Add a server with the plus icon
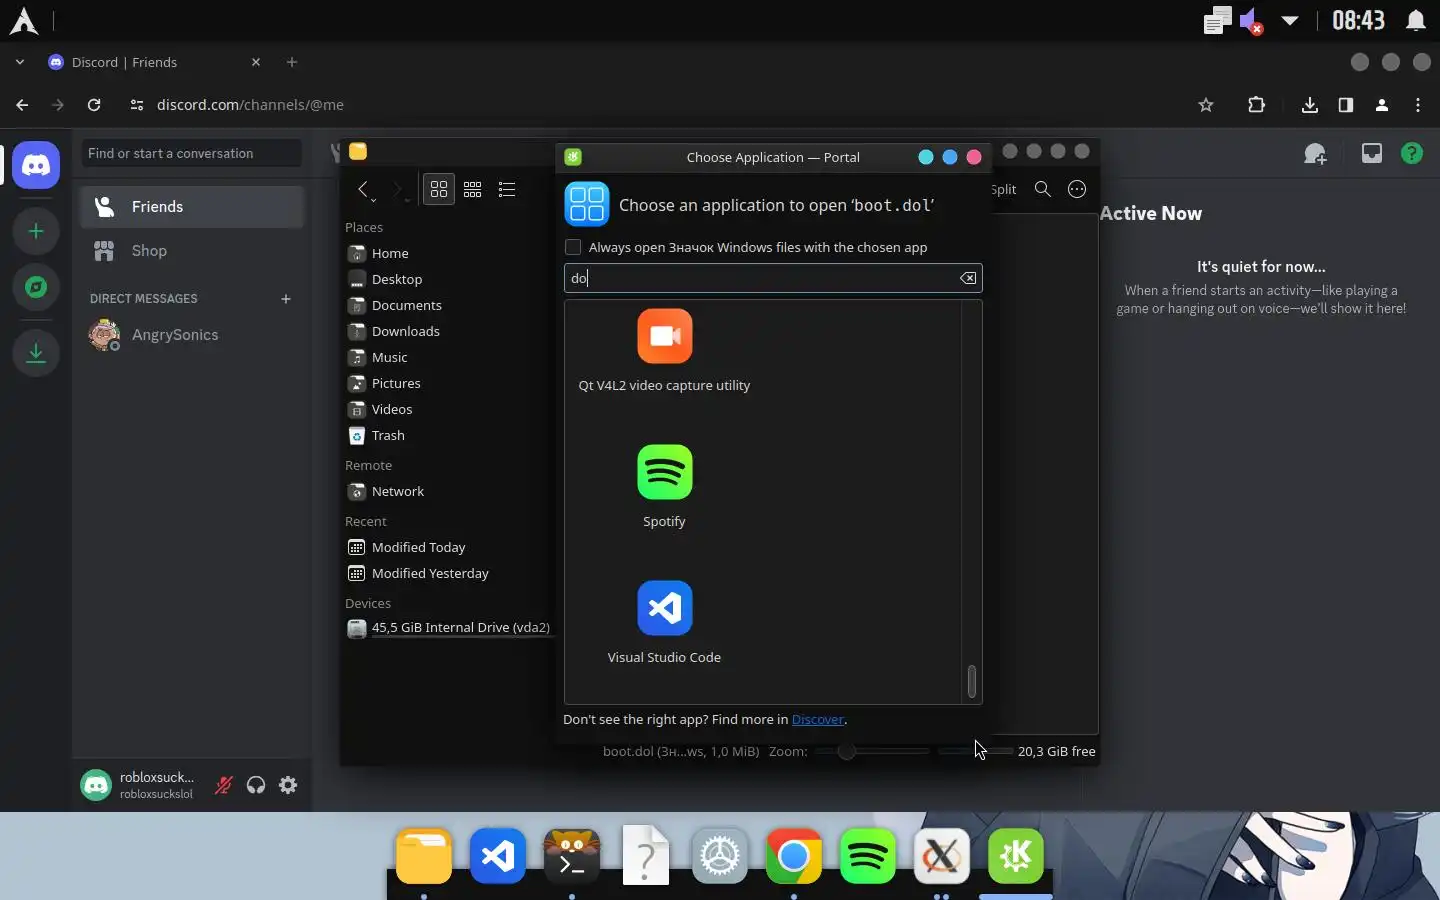The height and width of the screenshot is (900, 1440). pos(36,231)
